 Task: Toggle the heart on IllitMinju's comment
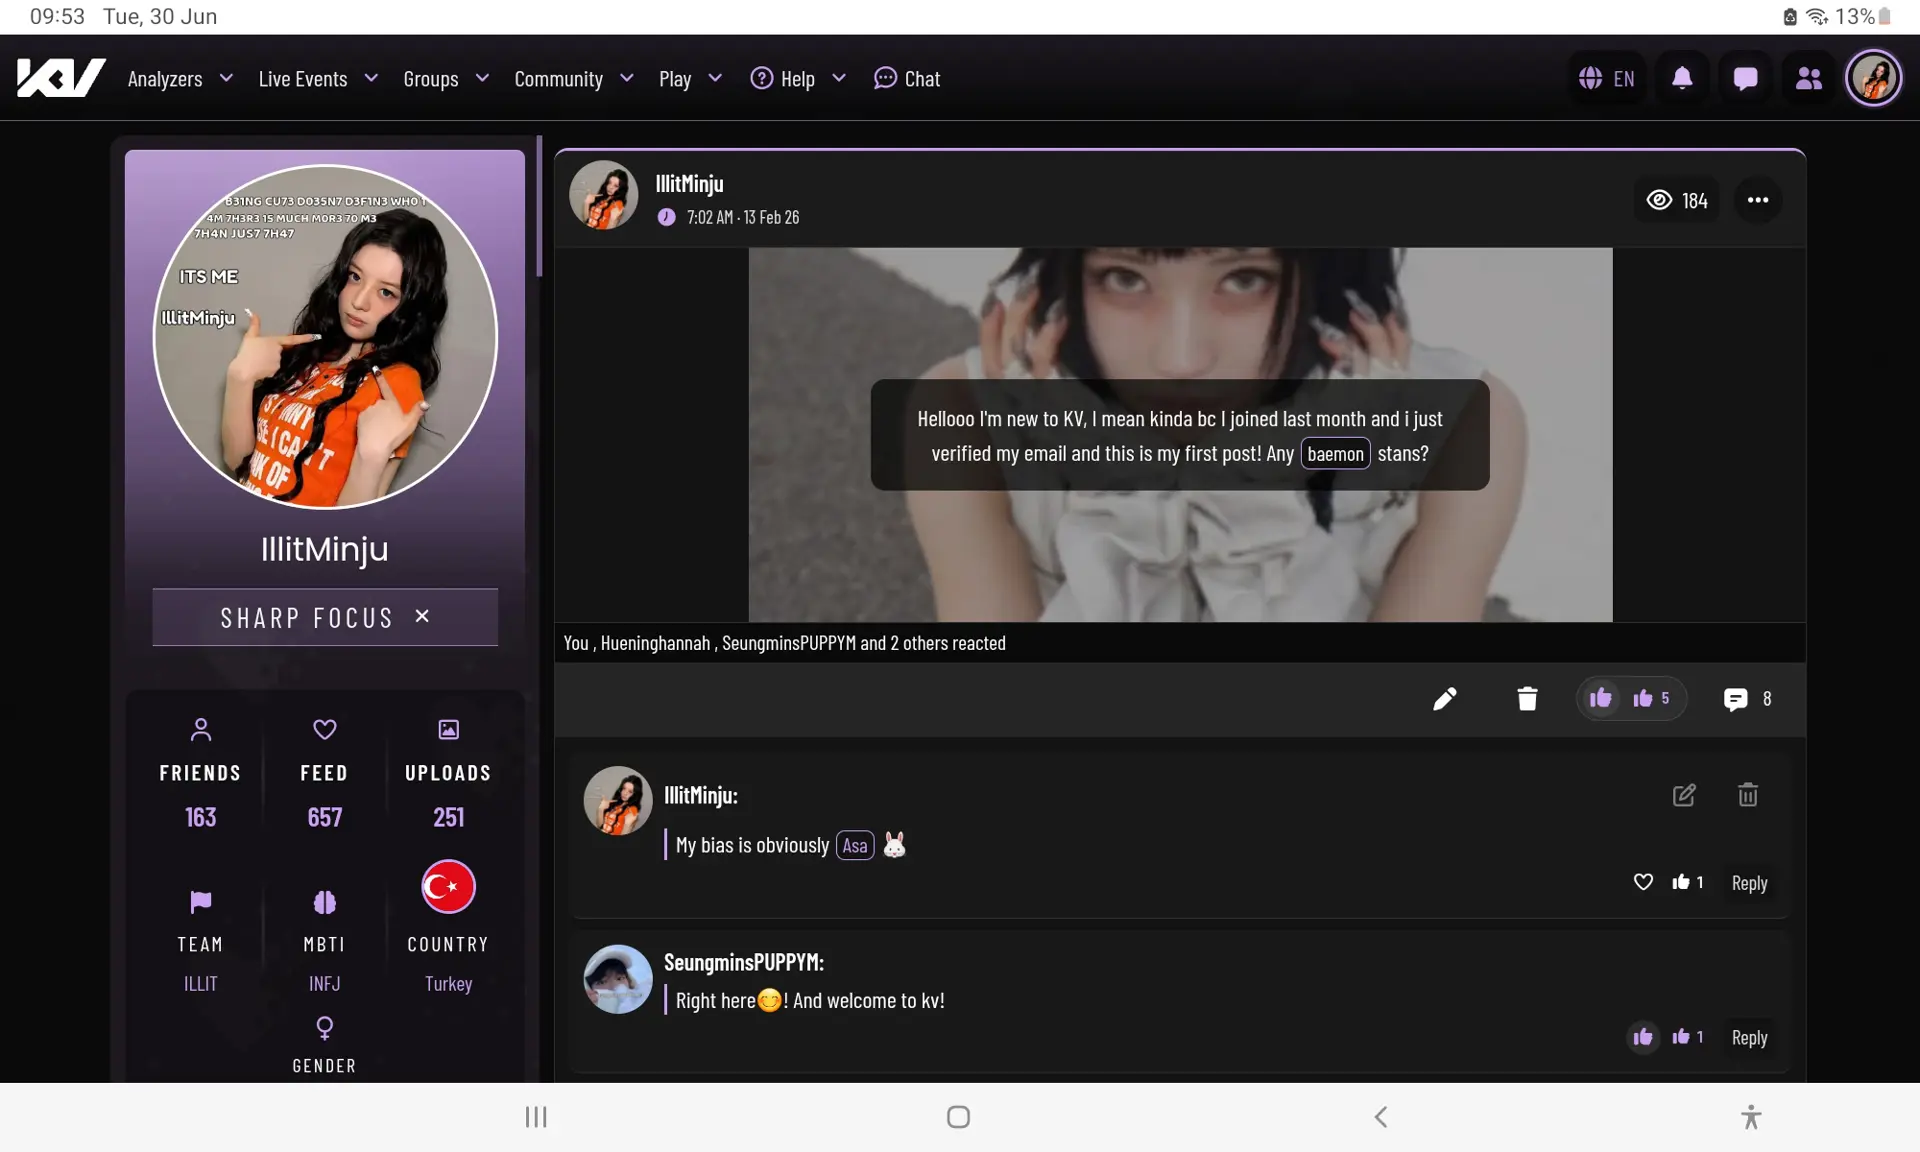click(1643, 882)
